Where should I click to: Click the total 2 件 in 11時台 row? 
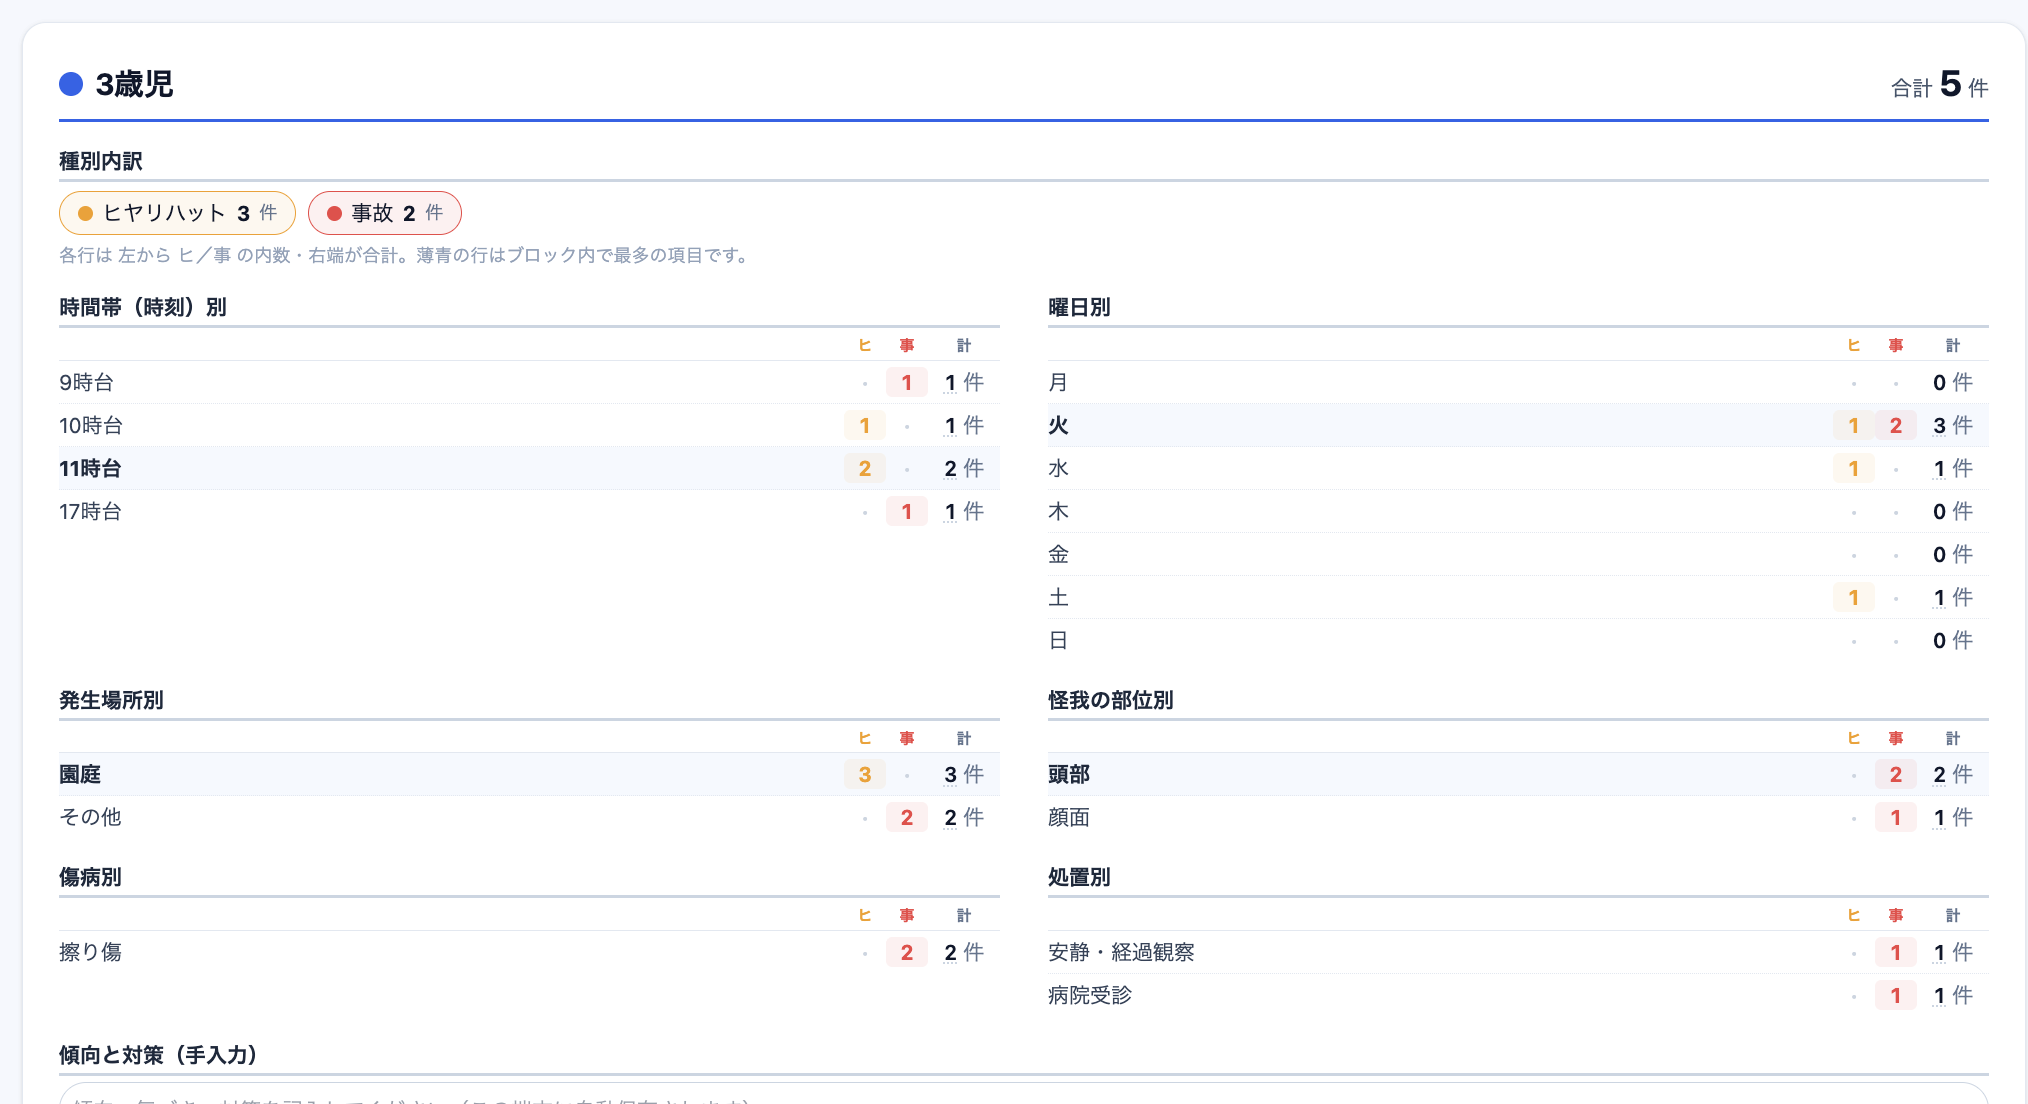[964, 468]
